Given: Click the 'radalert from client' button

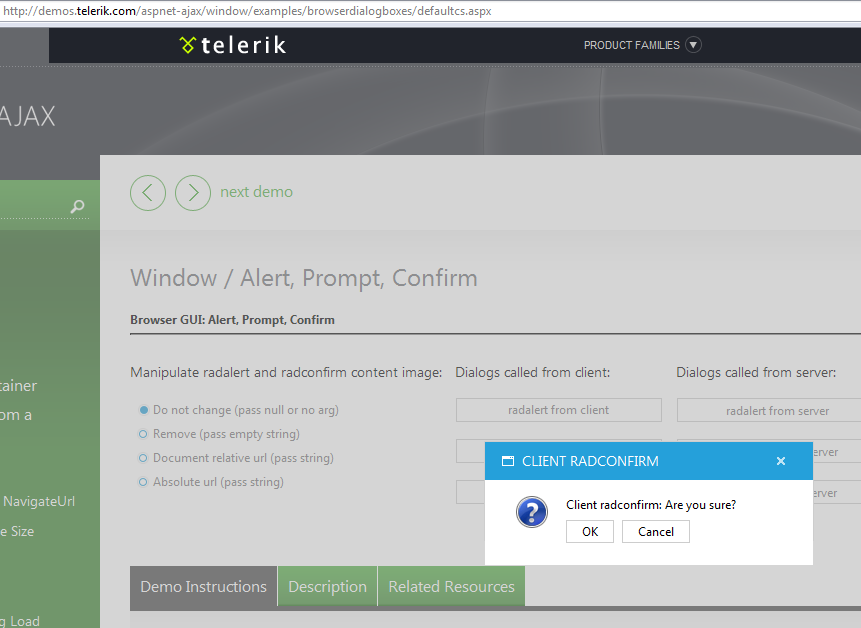Looking at the screenshot, I should pyautogui.click(x=558, y=410).
